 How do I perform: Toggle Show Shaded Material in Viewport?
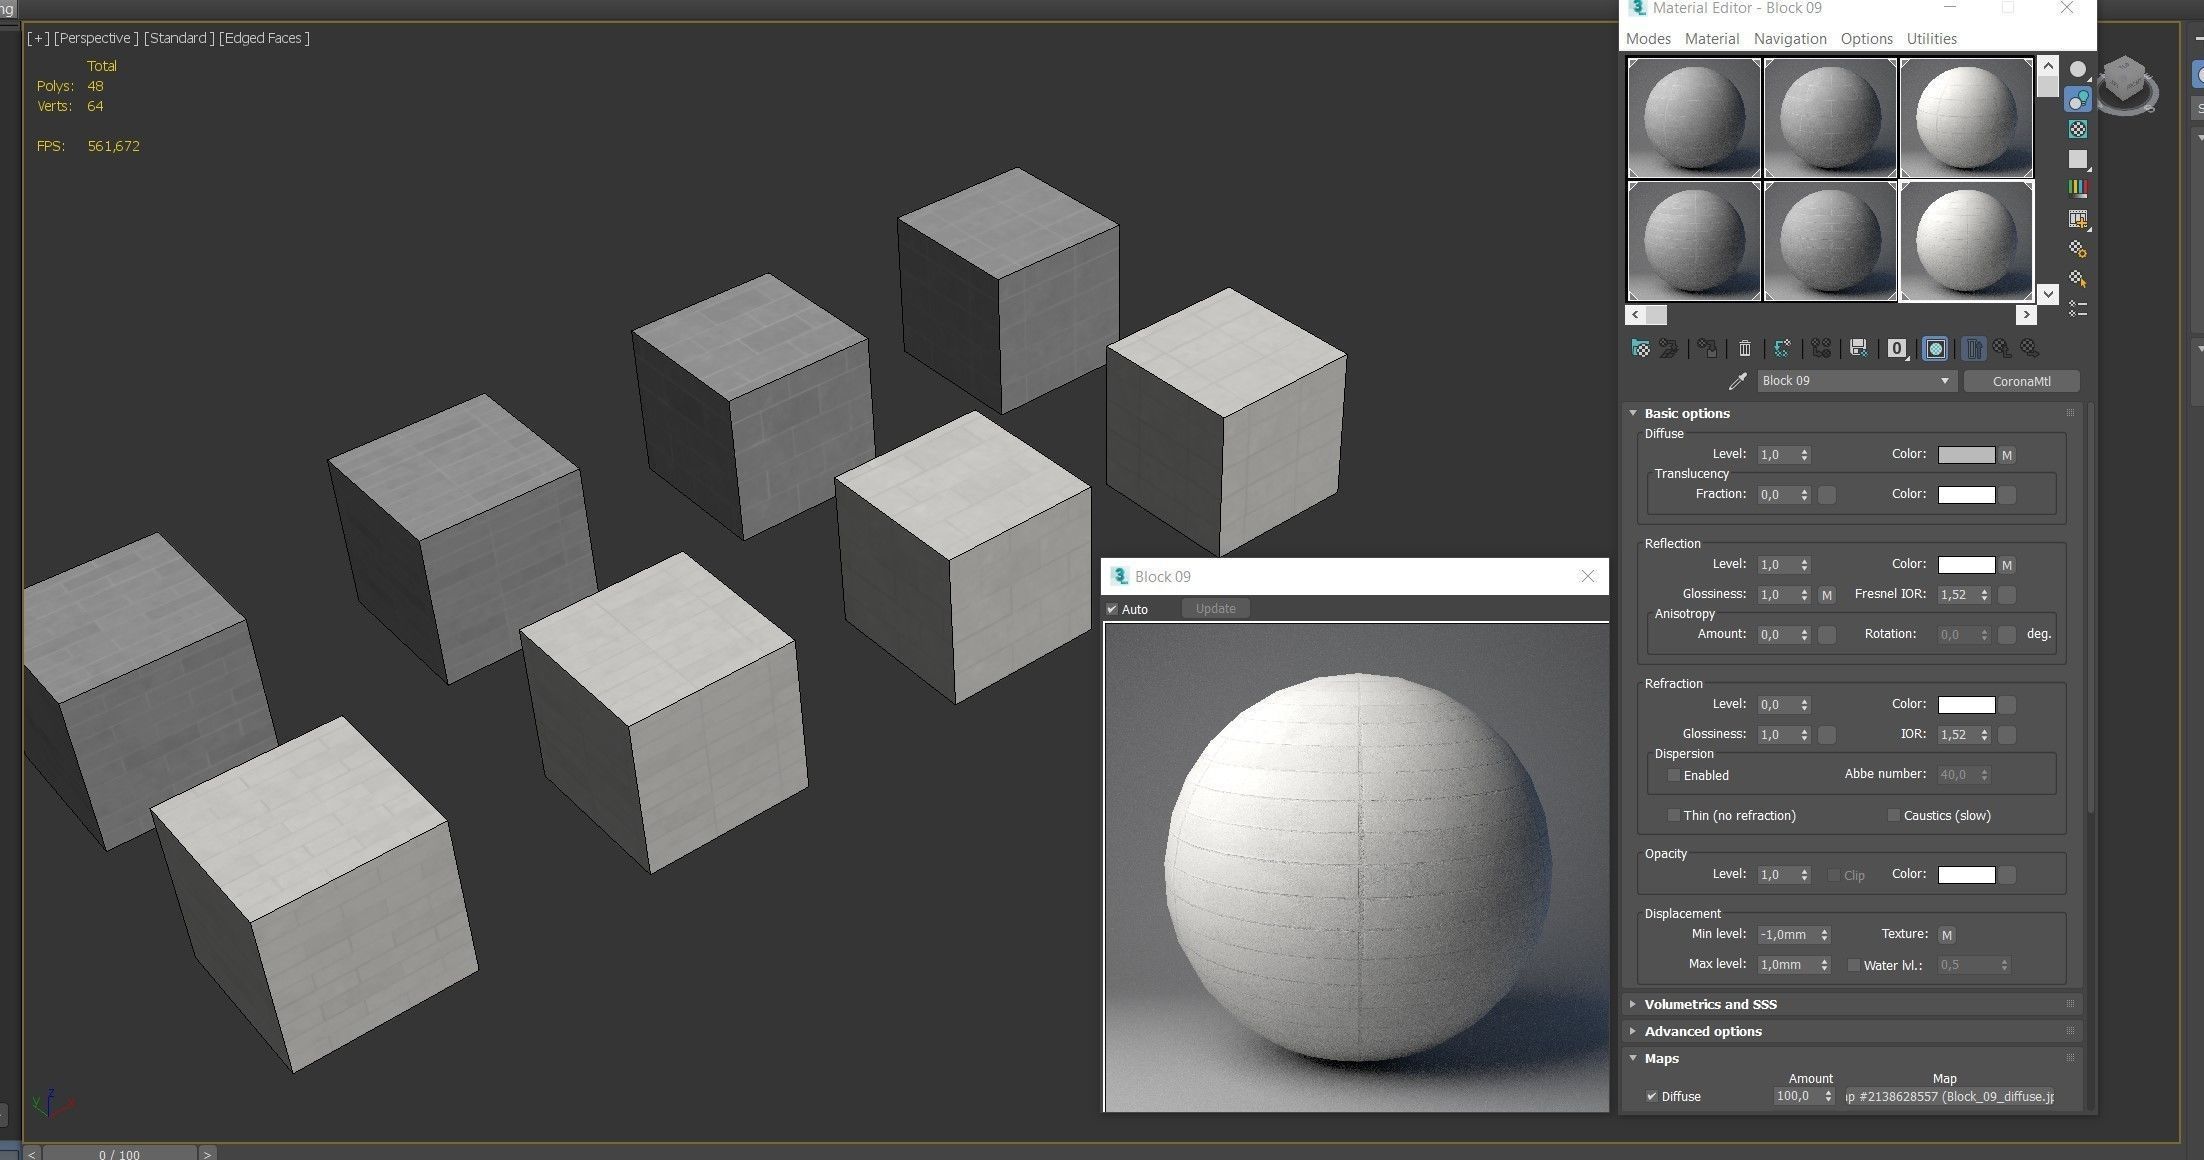(1935, 348)
